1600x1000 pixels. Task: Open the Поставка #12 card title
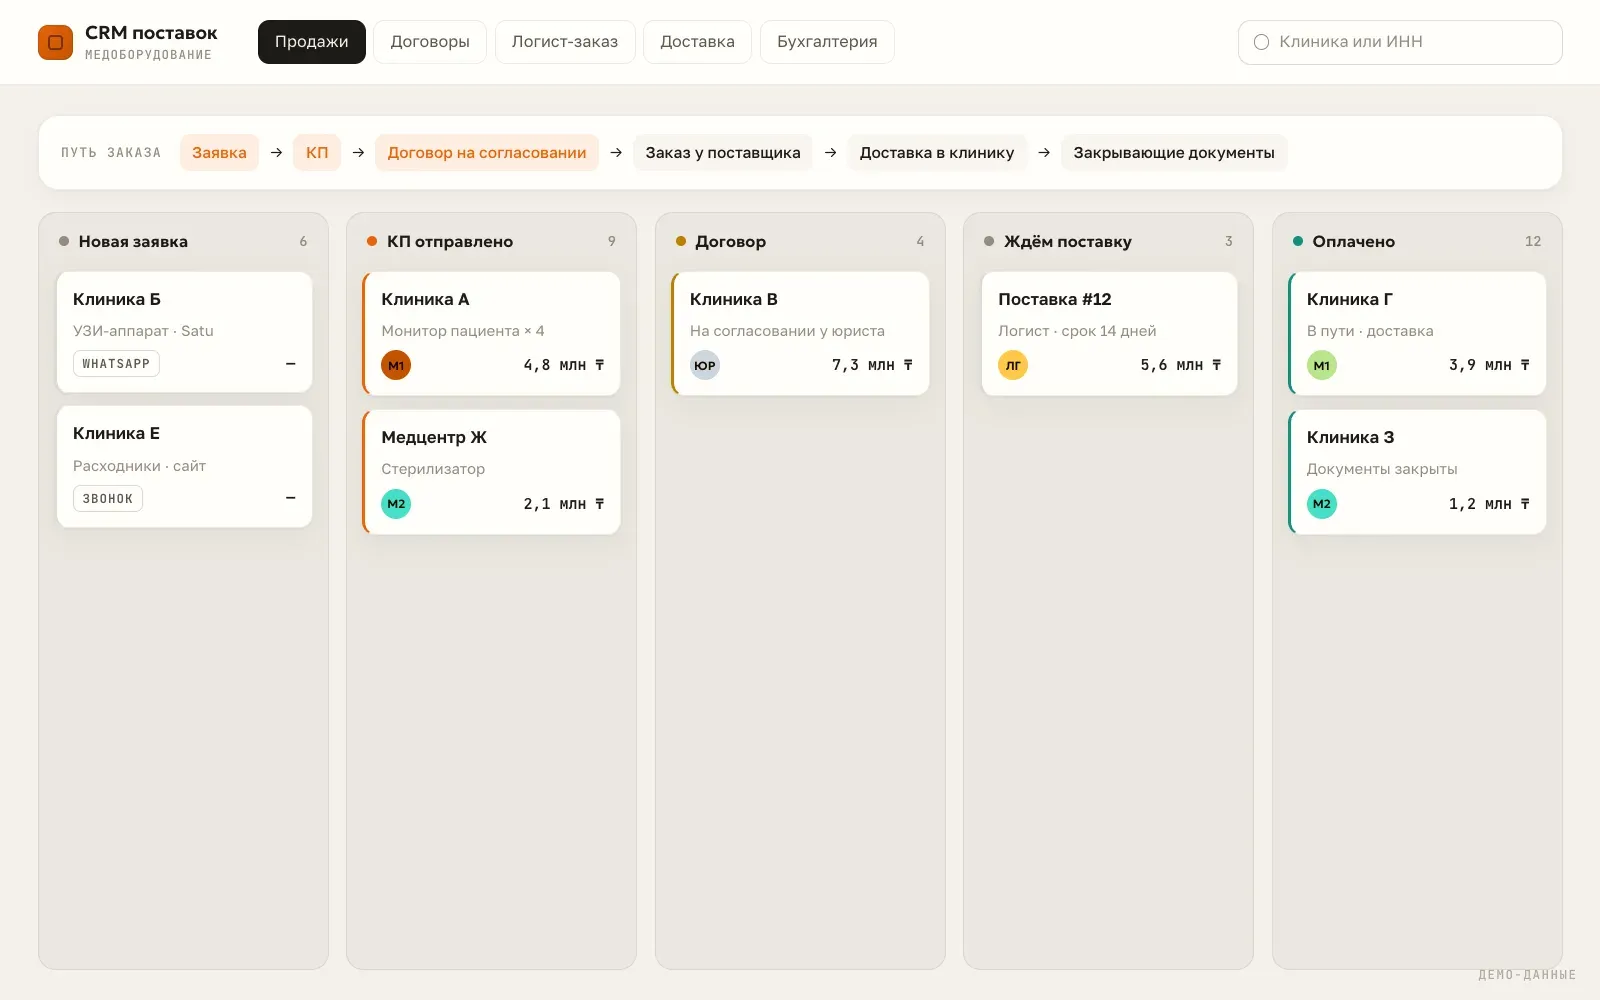1055,299
